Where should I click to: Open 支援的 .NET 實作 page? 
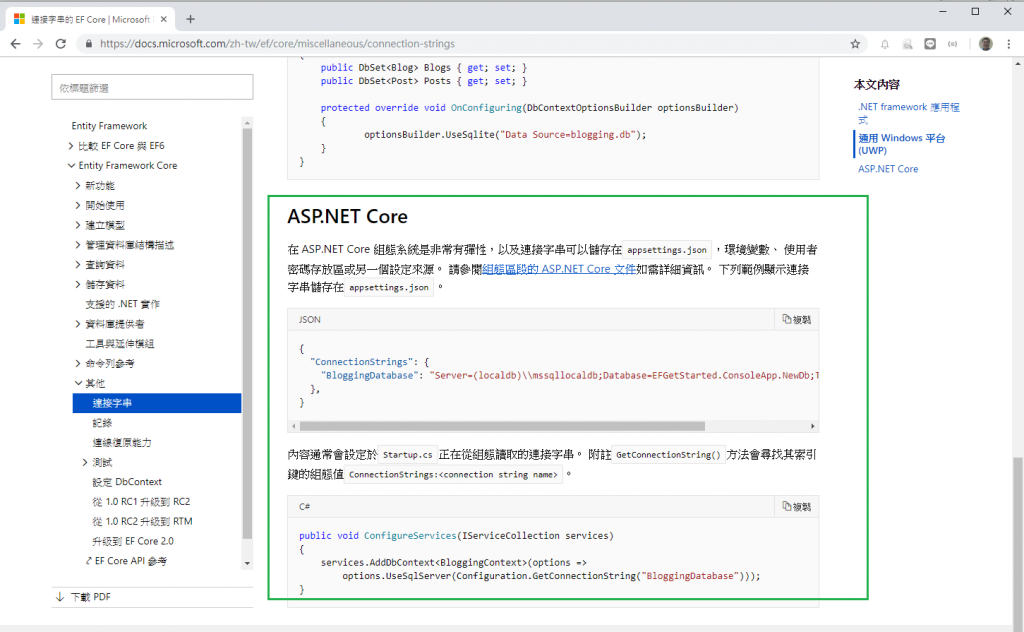pyautogui.click(x=123, y=304)
